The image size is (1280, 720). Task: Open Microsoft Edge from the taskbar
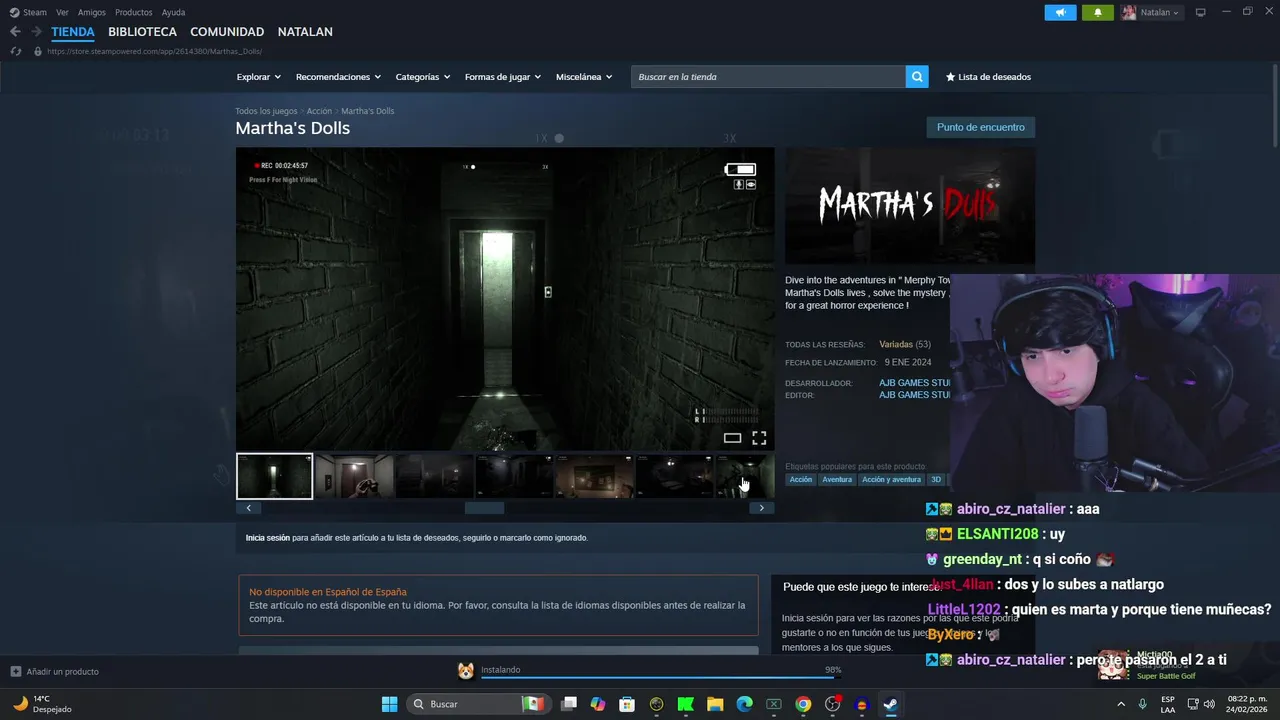[x=744, y=704]
